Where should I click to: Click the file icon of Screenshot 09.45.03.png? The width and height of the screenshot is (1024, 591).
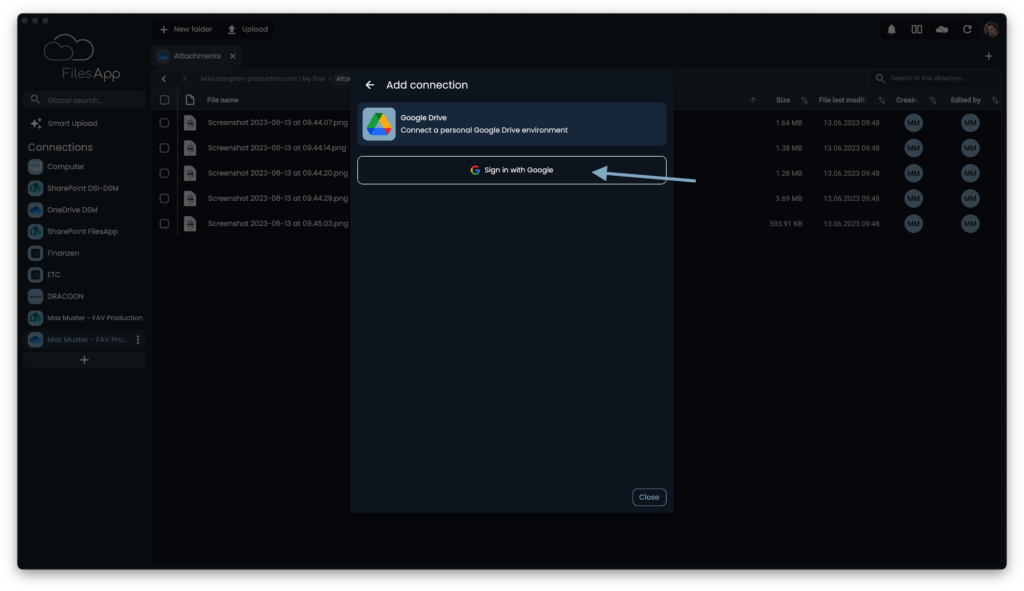point(190,224)
